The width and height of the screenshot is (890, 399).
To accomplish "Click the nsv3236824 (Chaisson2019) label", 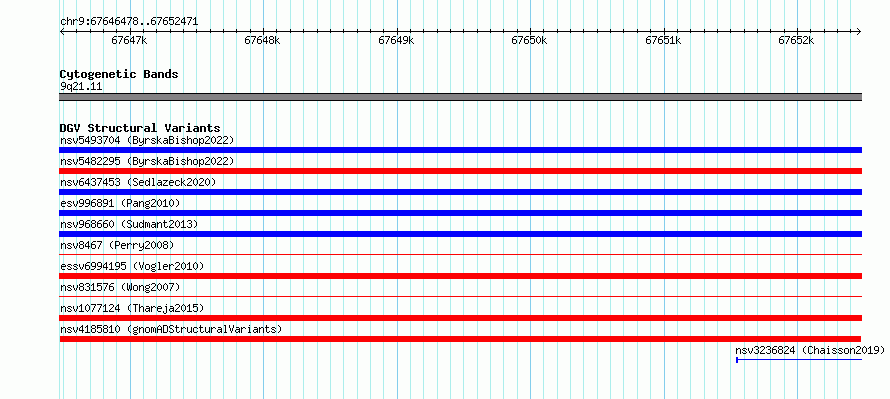I will coord(810,350).
